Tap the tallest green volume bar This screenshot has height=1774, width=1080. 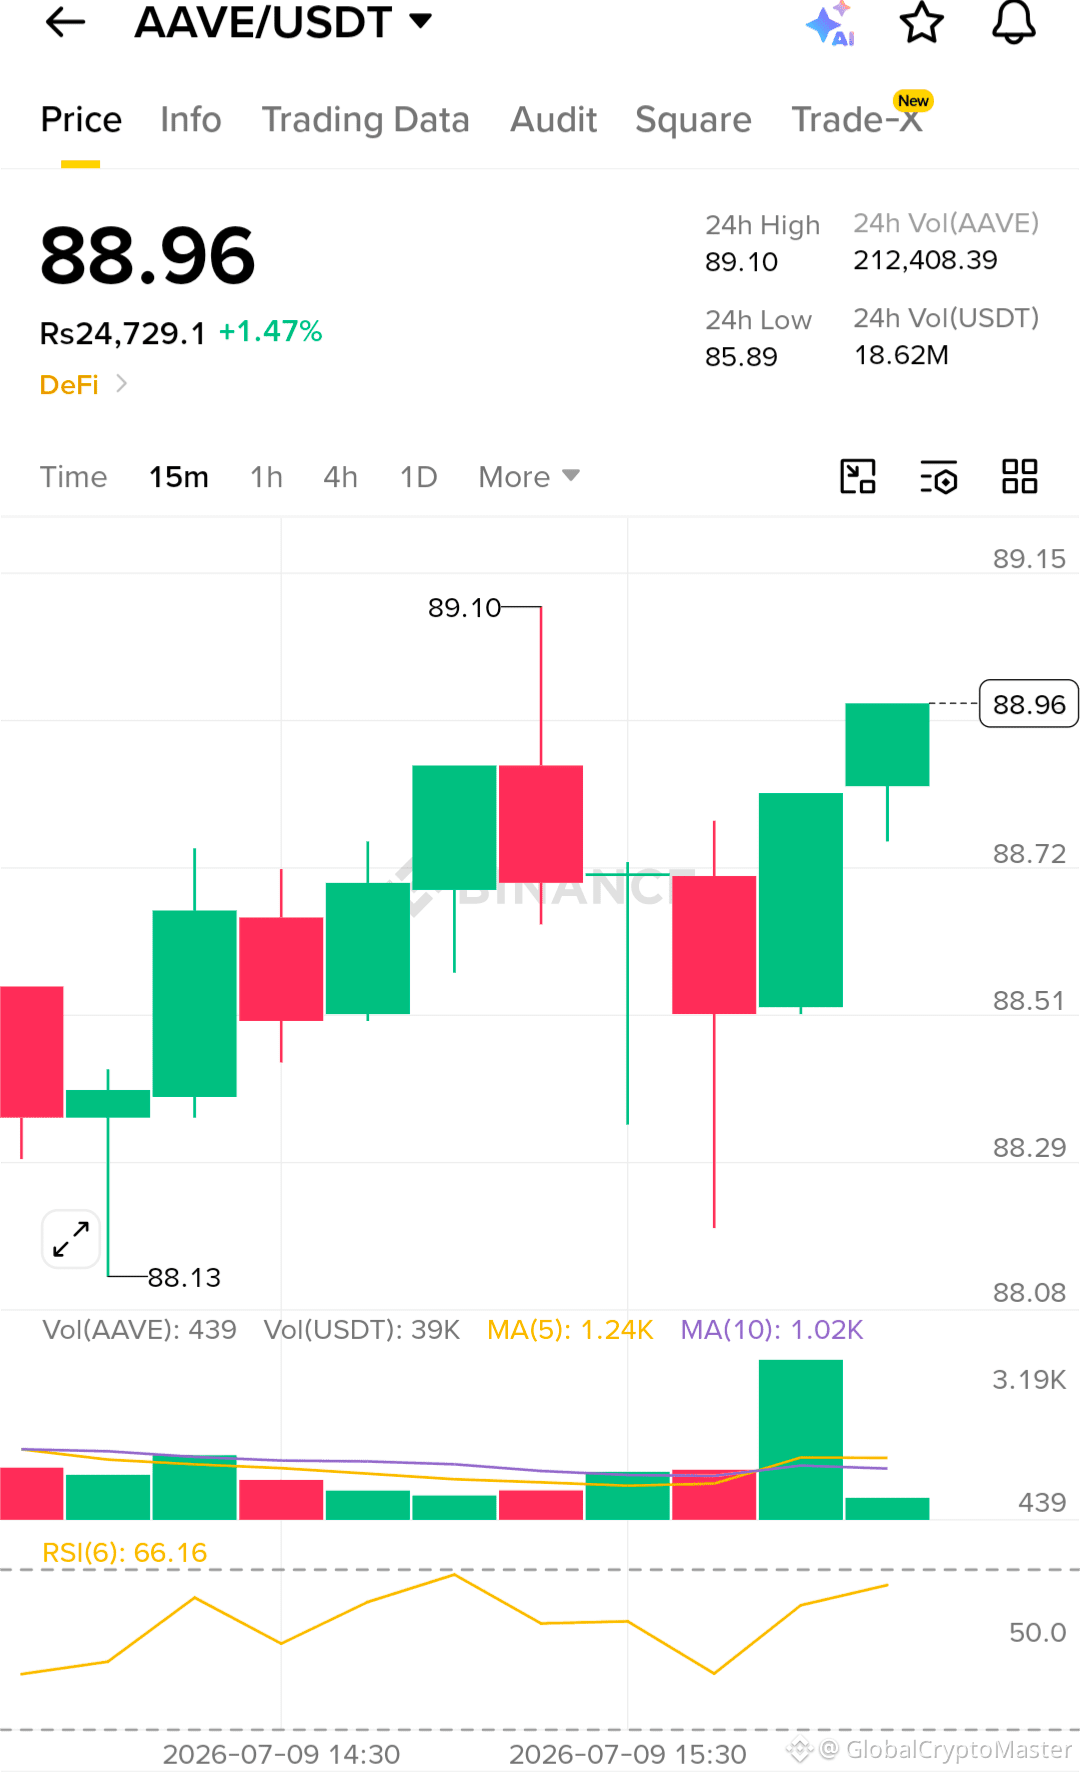pyautogui.click(x=800, y=1439)
